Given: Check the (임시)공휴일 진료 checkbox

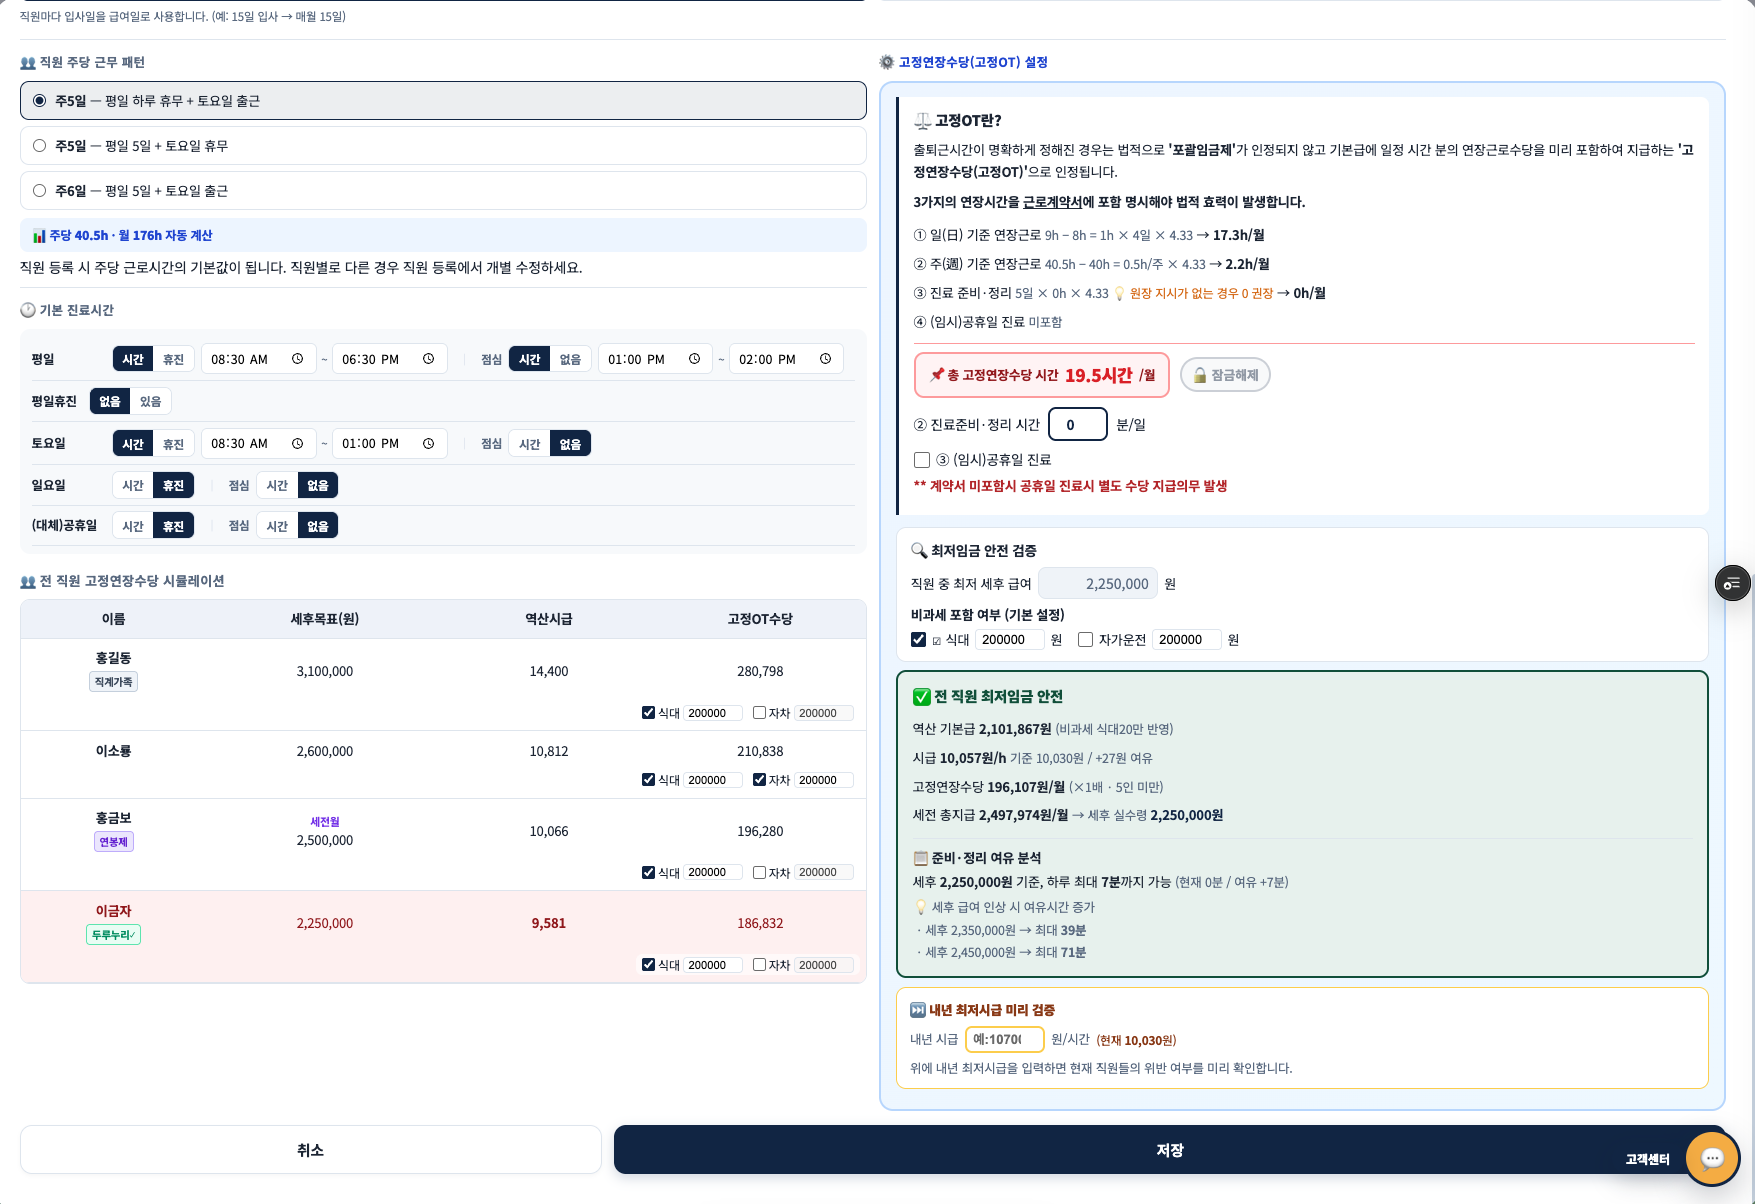Looking at the screenshot, I should pyautogui.click(x=922, y=460).
